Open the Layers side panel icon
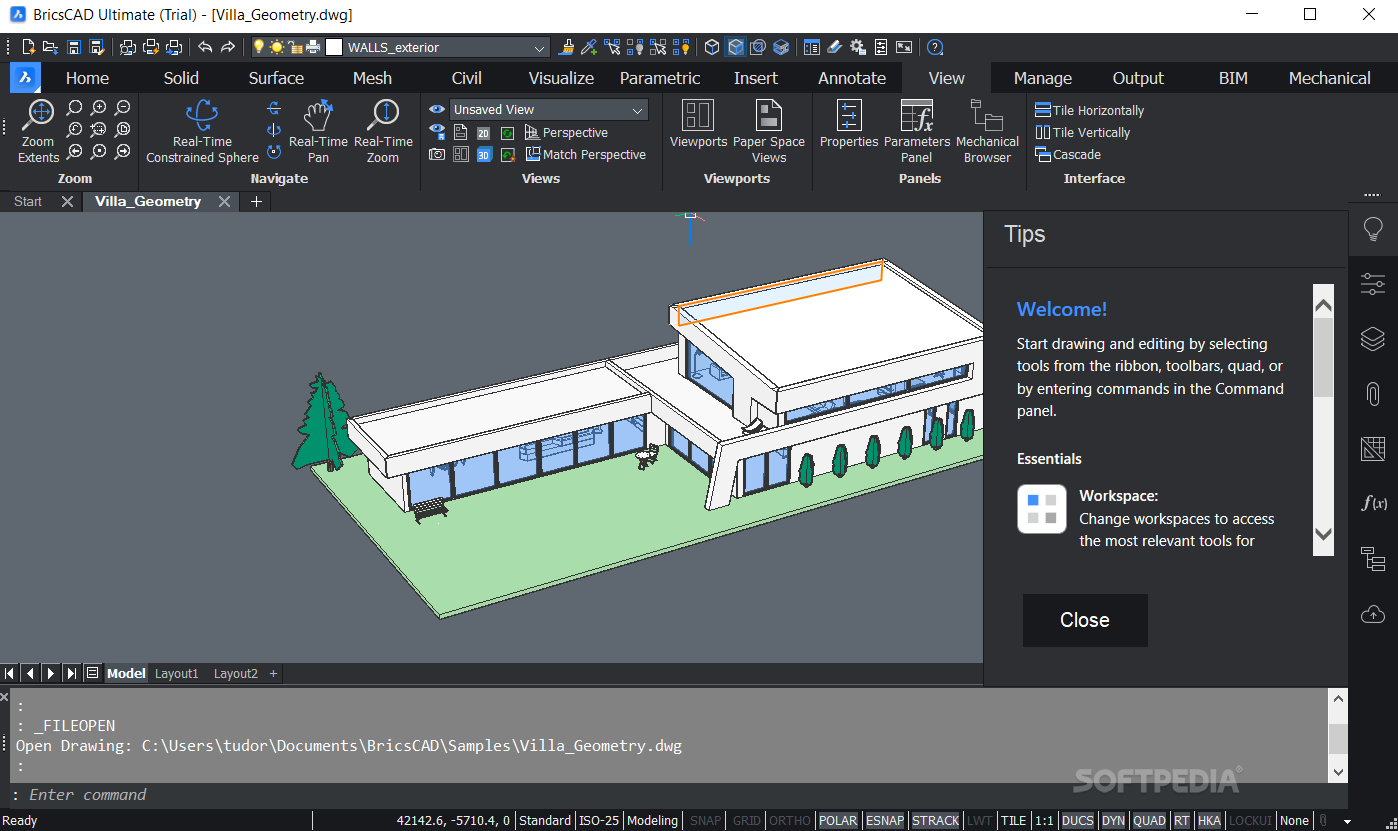 click(1373, 339)
